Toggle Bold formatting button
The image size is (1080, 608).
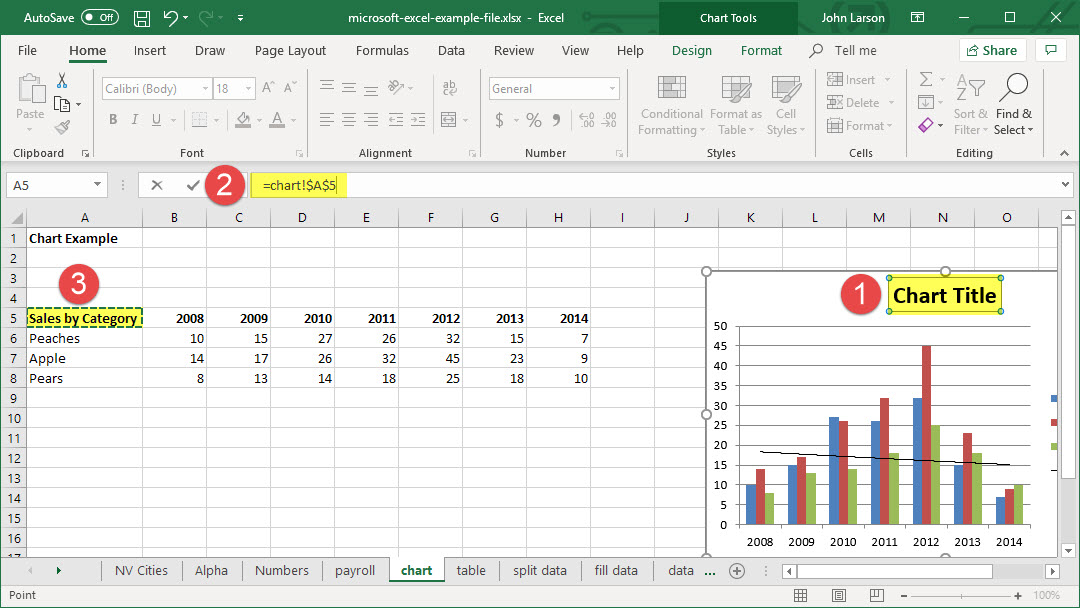(113, 120)
